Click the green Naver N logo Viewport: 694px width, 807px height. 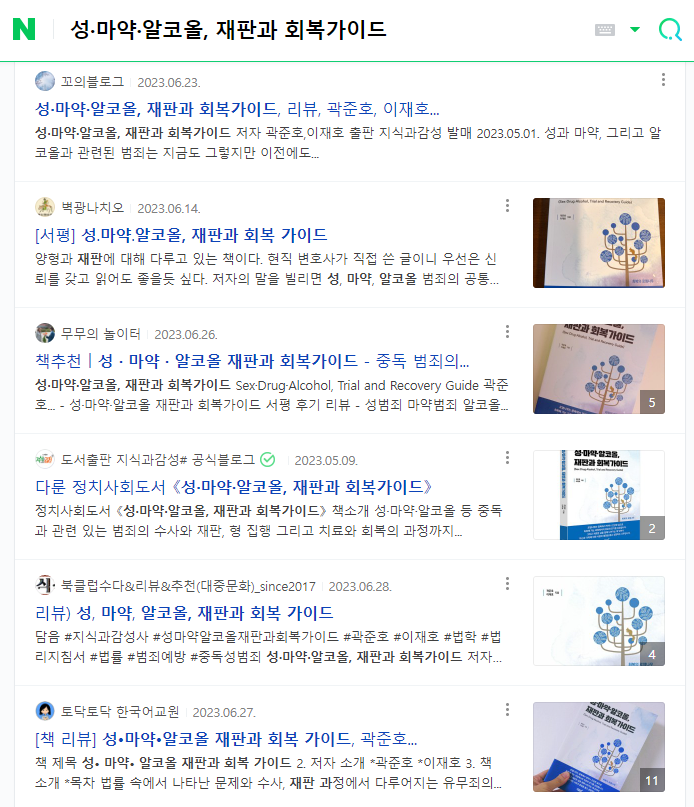(24, 29)
